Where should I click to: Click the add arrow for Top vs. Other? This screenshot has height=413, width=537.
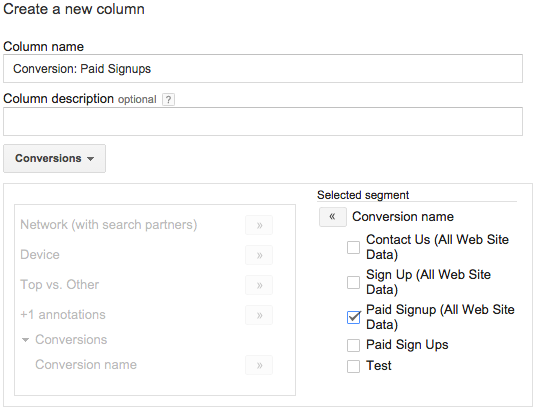click(x=259, y=285)
